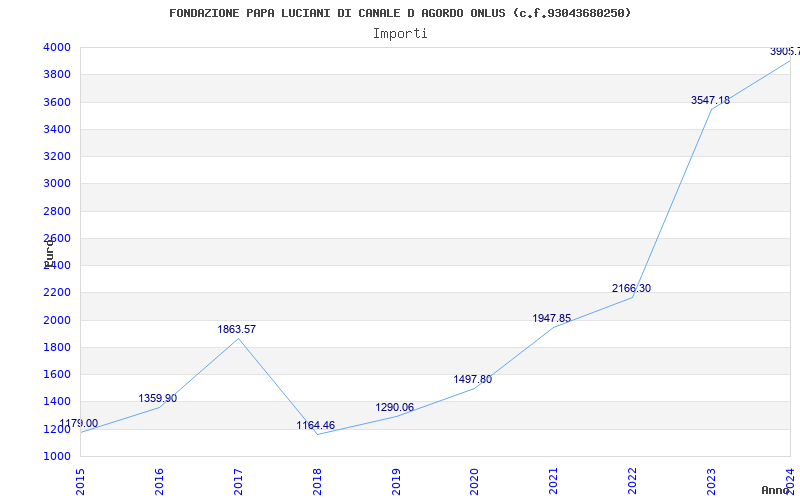Viewport: 800px width, 500px height.
Task: Click the 1947.85 data label
Action: click(552, 319)
